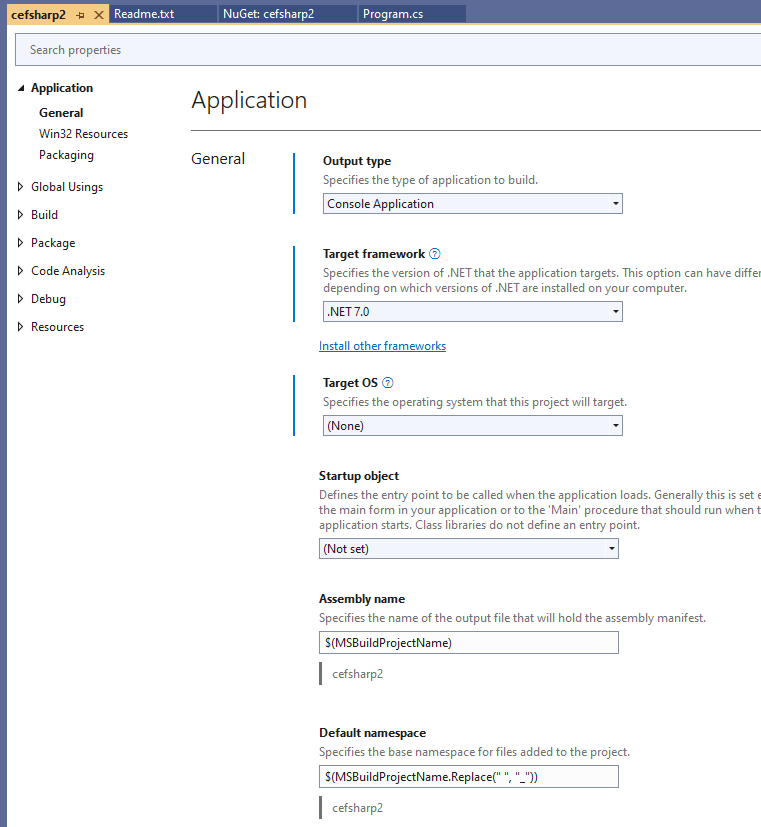Pin the cefsharp2 tab
The width and height of the screenshot is (761, 827).
(x=80, y=15)
